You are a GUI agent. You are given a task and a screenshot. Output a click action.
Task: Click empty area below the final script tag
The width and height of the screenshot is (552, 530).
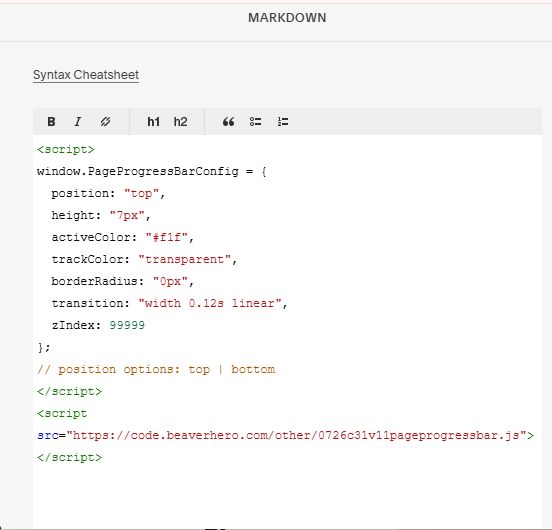point(287,496)
